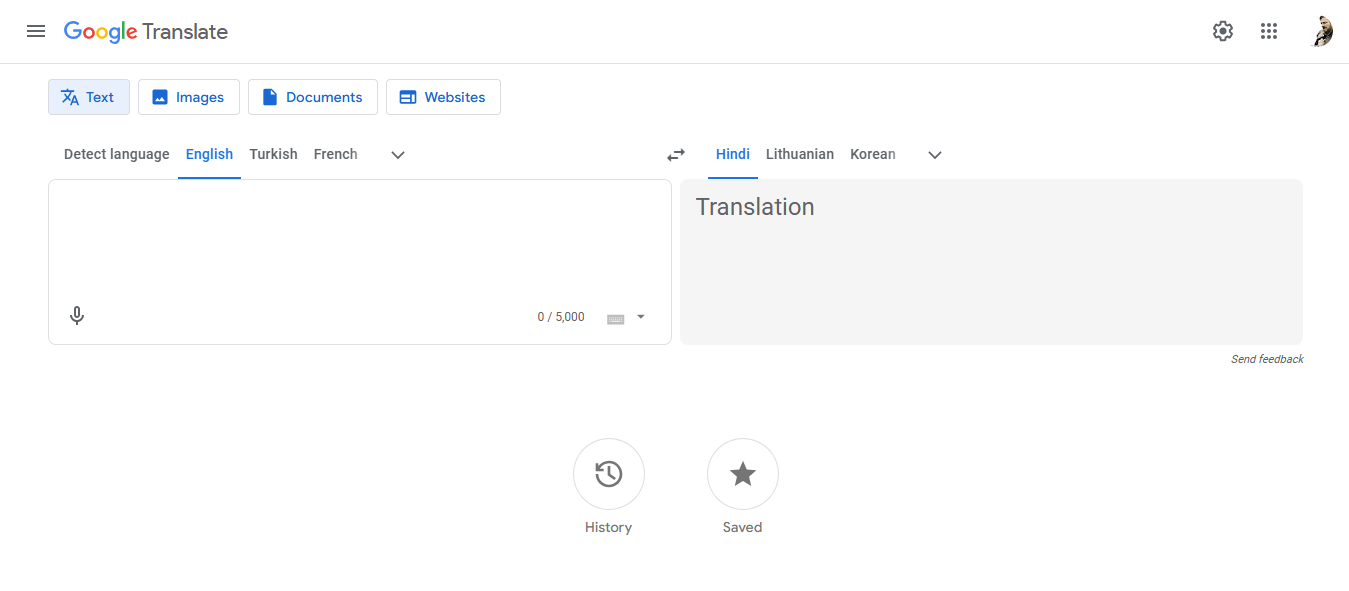Expand more source languages chevron
Screen dimensions: 1349x591
coord(398,155)
